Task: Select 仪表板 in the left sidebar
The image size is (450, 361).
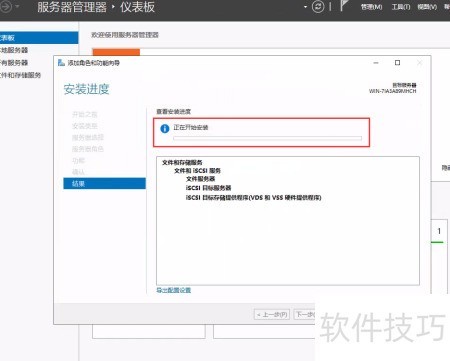Action: [x=39, y=38]
